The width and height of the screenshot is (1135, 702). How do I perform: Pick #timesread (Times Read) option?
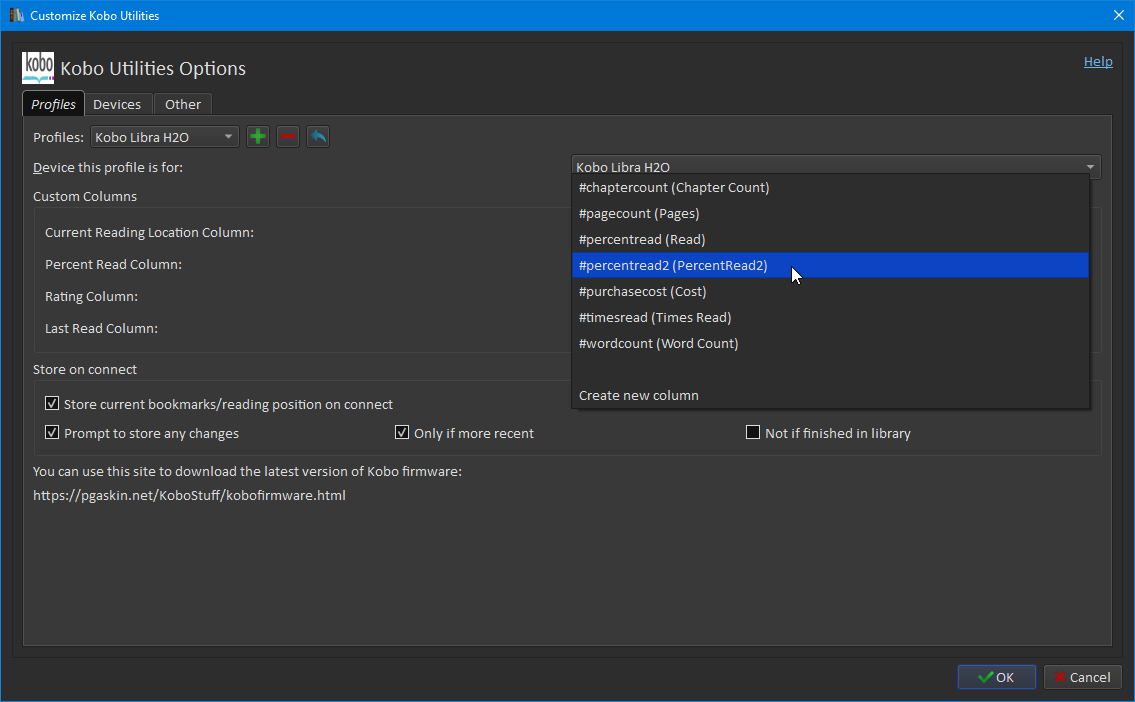[x=830, y=318]
